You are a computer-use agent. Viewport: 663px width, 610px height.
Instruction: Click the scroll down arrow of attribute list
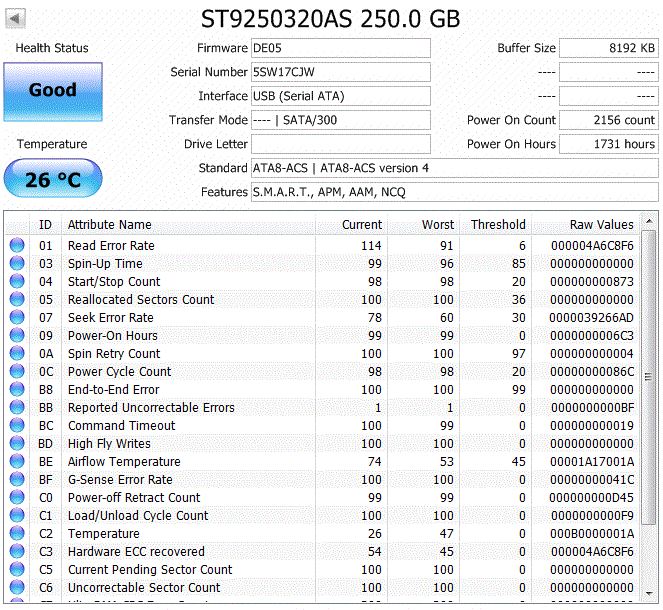[x=649, y=594]
